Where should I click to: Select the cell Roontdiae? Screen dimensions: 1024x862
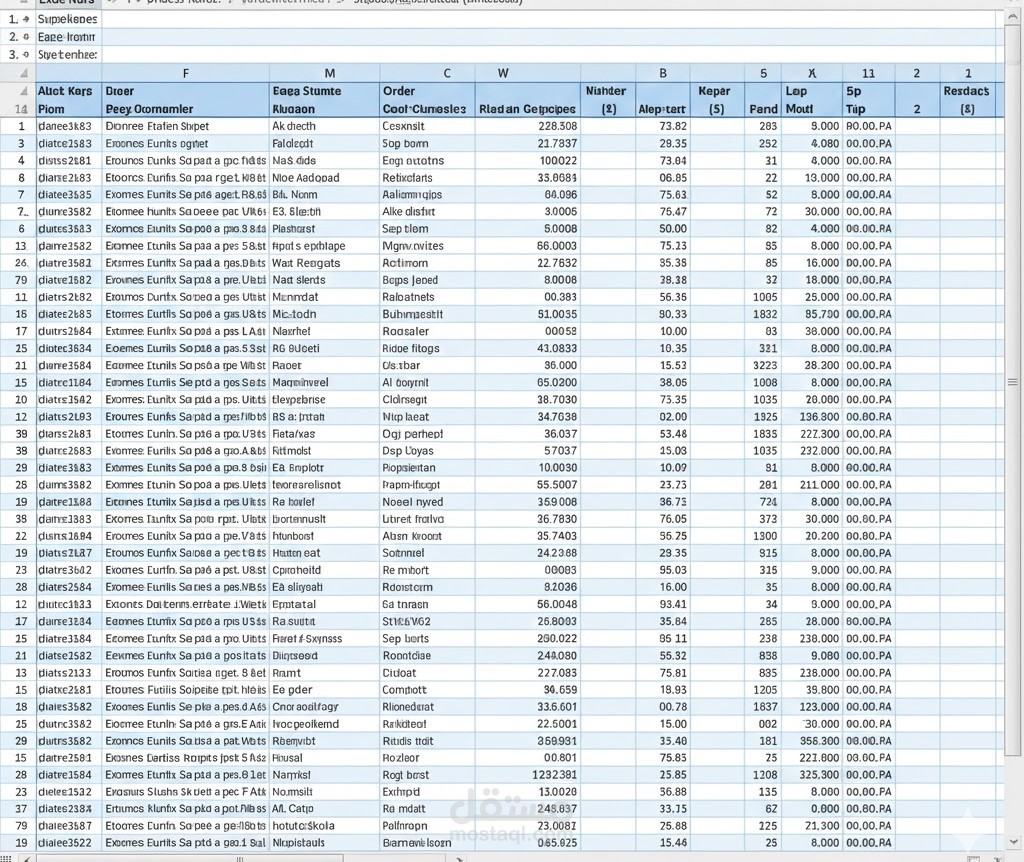[x=427, y=656]
